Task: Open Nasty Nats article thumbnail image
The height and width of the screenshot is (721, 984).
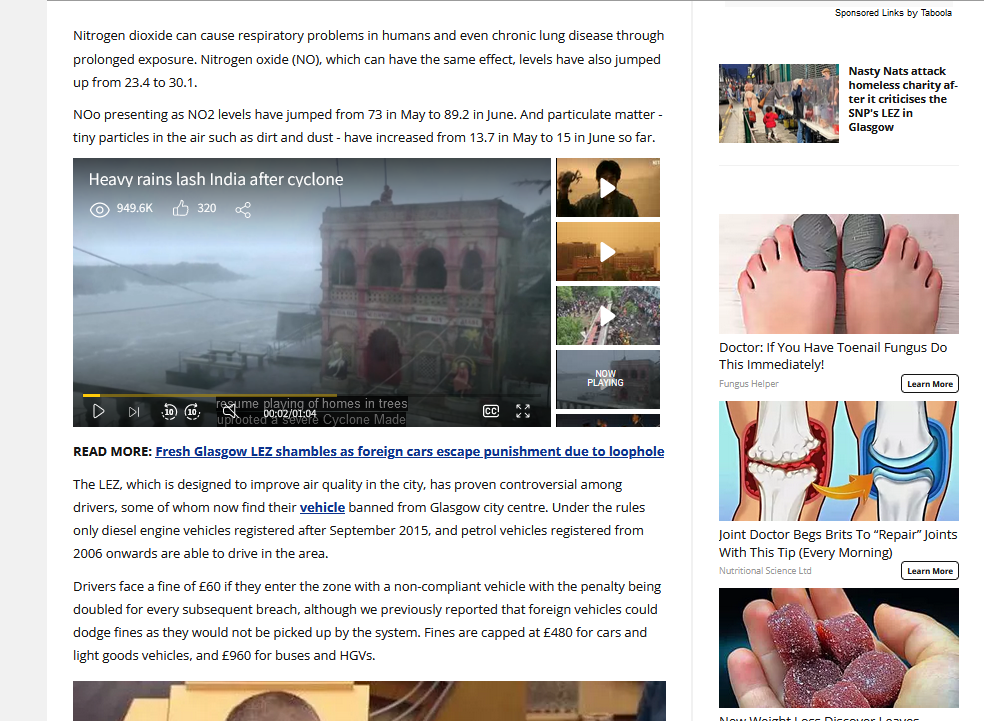Action: click(779, 104)
